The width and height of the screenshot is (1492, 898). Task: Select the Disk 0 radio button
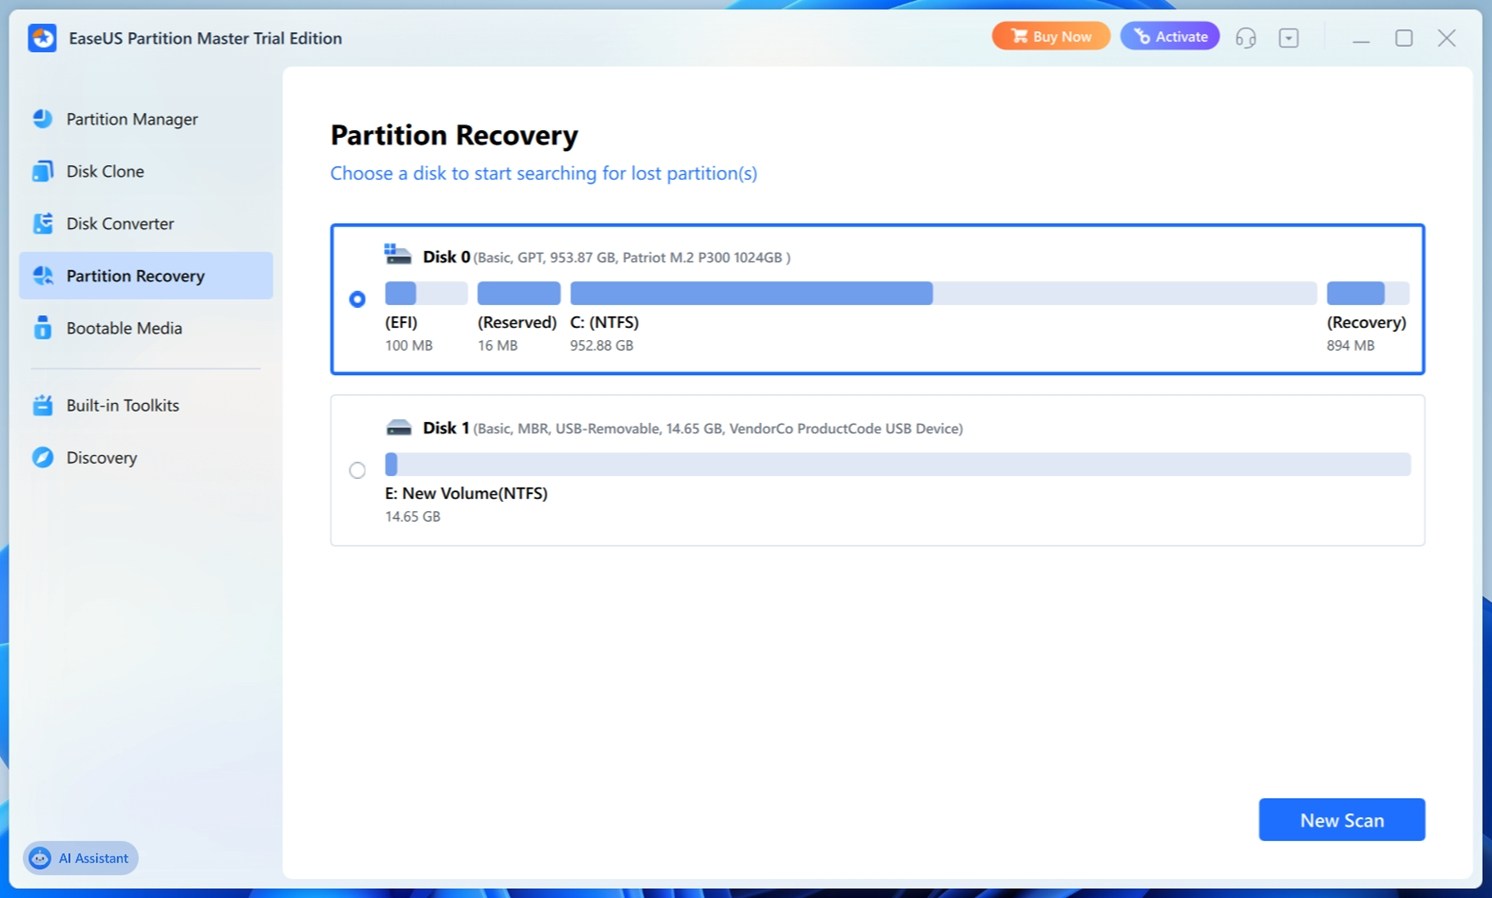pyautogui.click(x=357, y=298)
